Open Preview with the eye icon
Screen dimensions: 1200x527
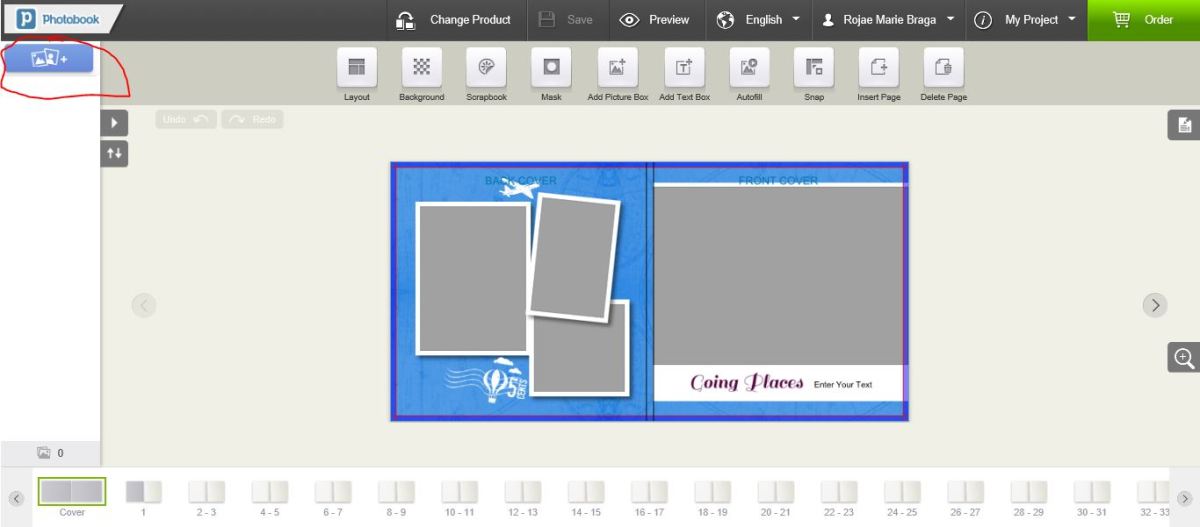click(655, 20)
